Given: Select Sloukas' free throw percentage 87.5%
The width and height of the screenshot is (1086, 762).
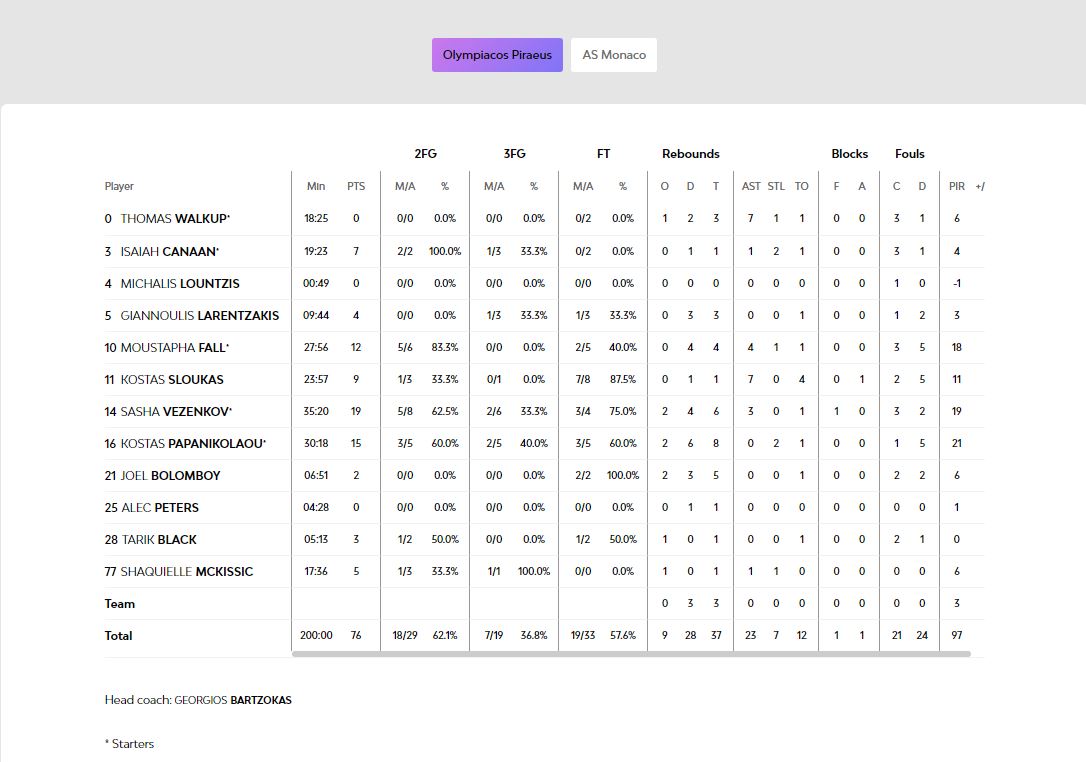Looking at the screenshot, I should tap(623, 379).
